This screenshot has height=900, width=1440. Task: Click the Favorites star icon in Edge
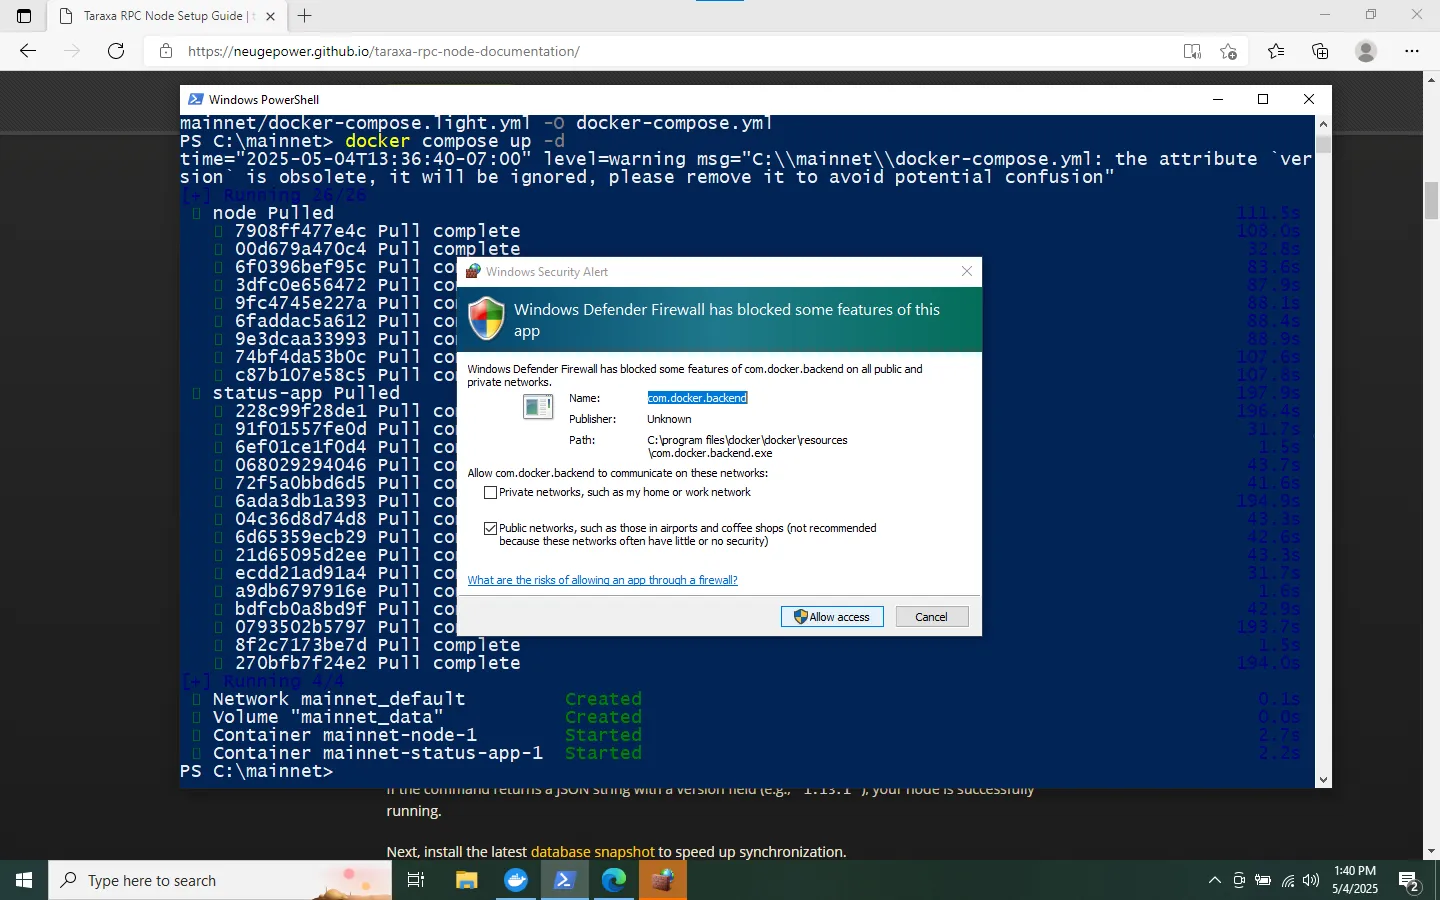(x=1275, y=51)
